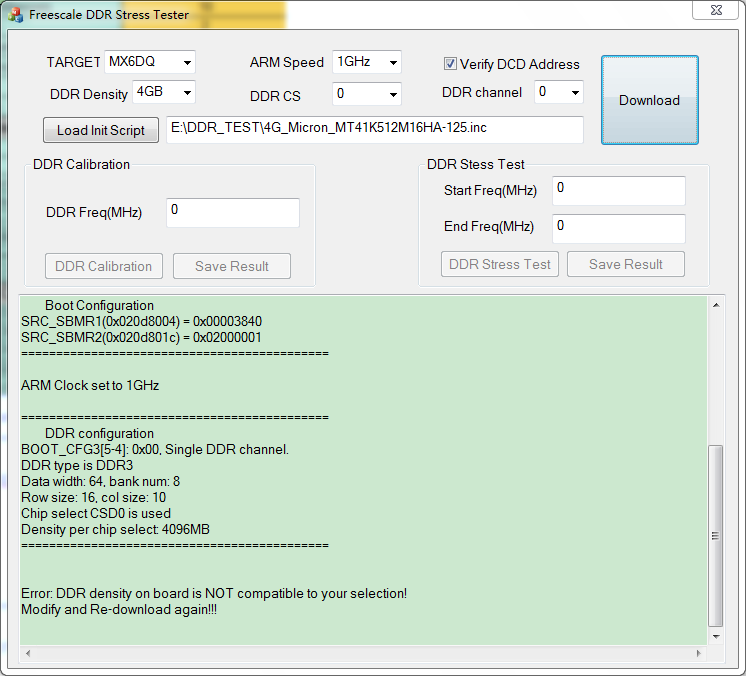Toggle Verify DCD Address checkbox
Viewport: 746px width, 676px height.
click(450, 64)
